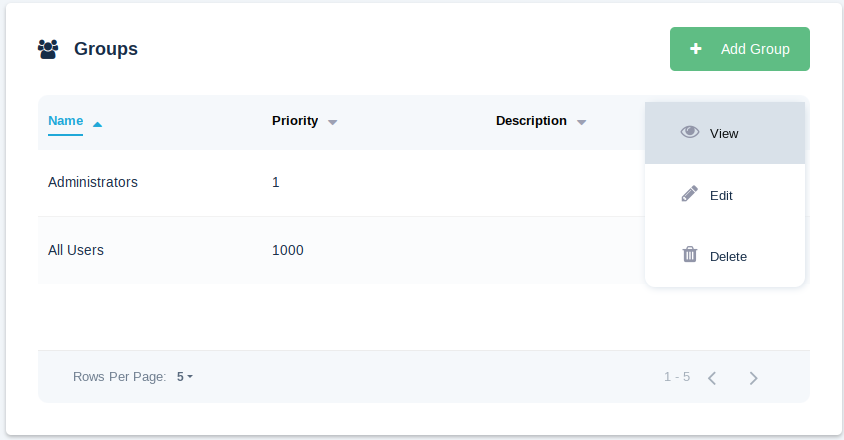
Task: Go to the previous page arrow
Action: 712,378
